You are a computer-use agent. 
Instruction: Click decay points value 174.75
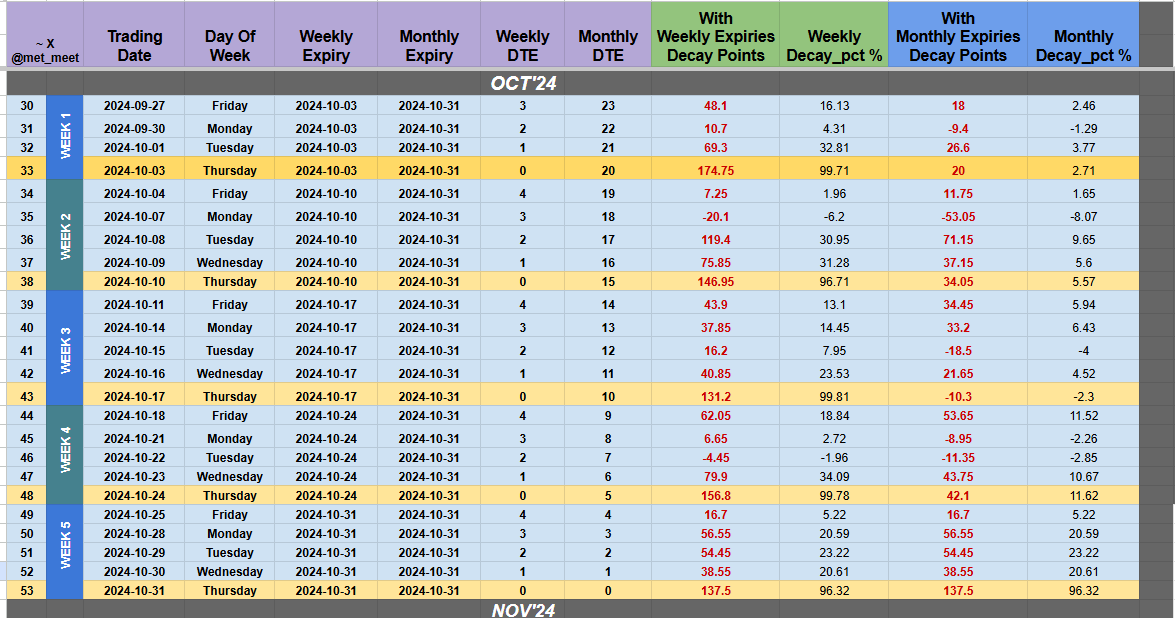pyautogui.click(x=716, y=171)
